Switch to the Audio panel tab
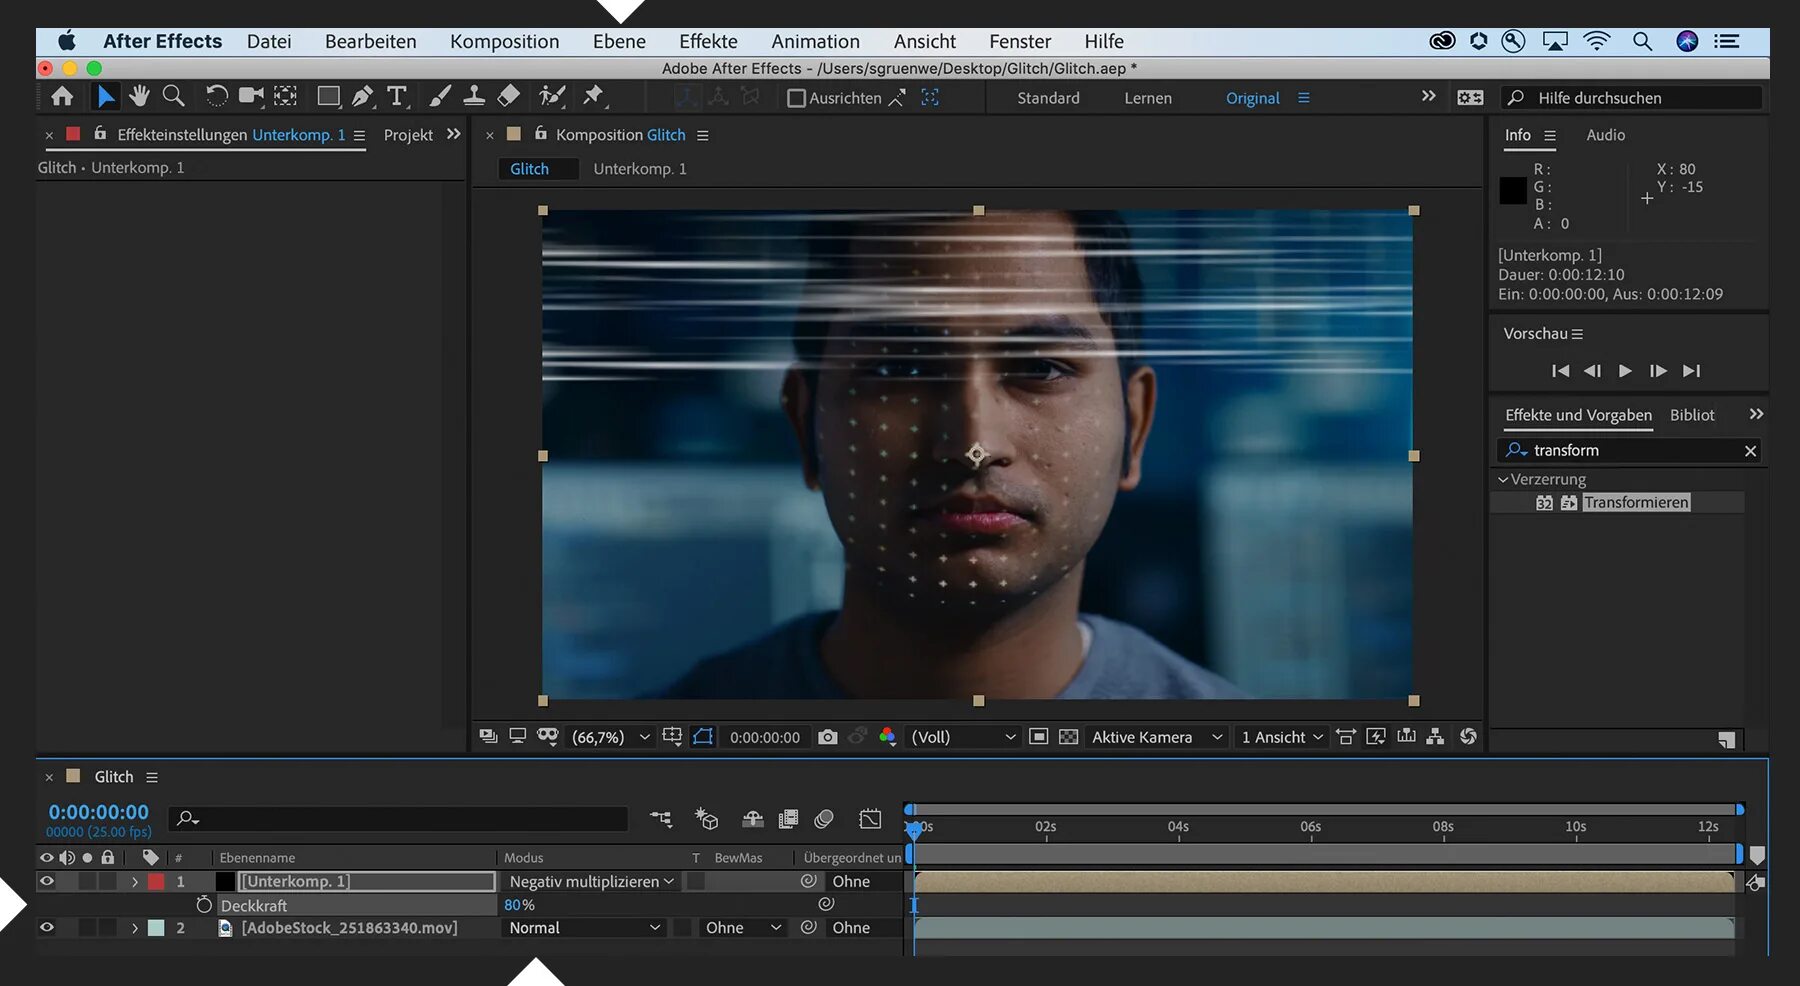Screen dimensions: 1800x986 click(x=1605, y=135)
